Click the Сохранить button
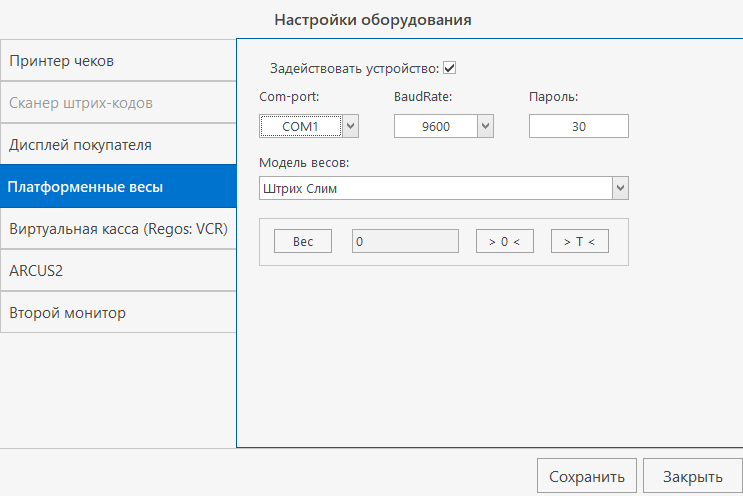The width and height of the screenshot is (743, 496). pos(587,476)
